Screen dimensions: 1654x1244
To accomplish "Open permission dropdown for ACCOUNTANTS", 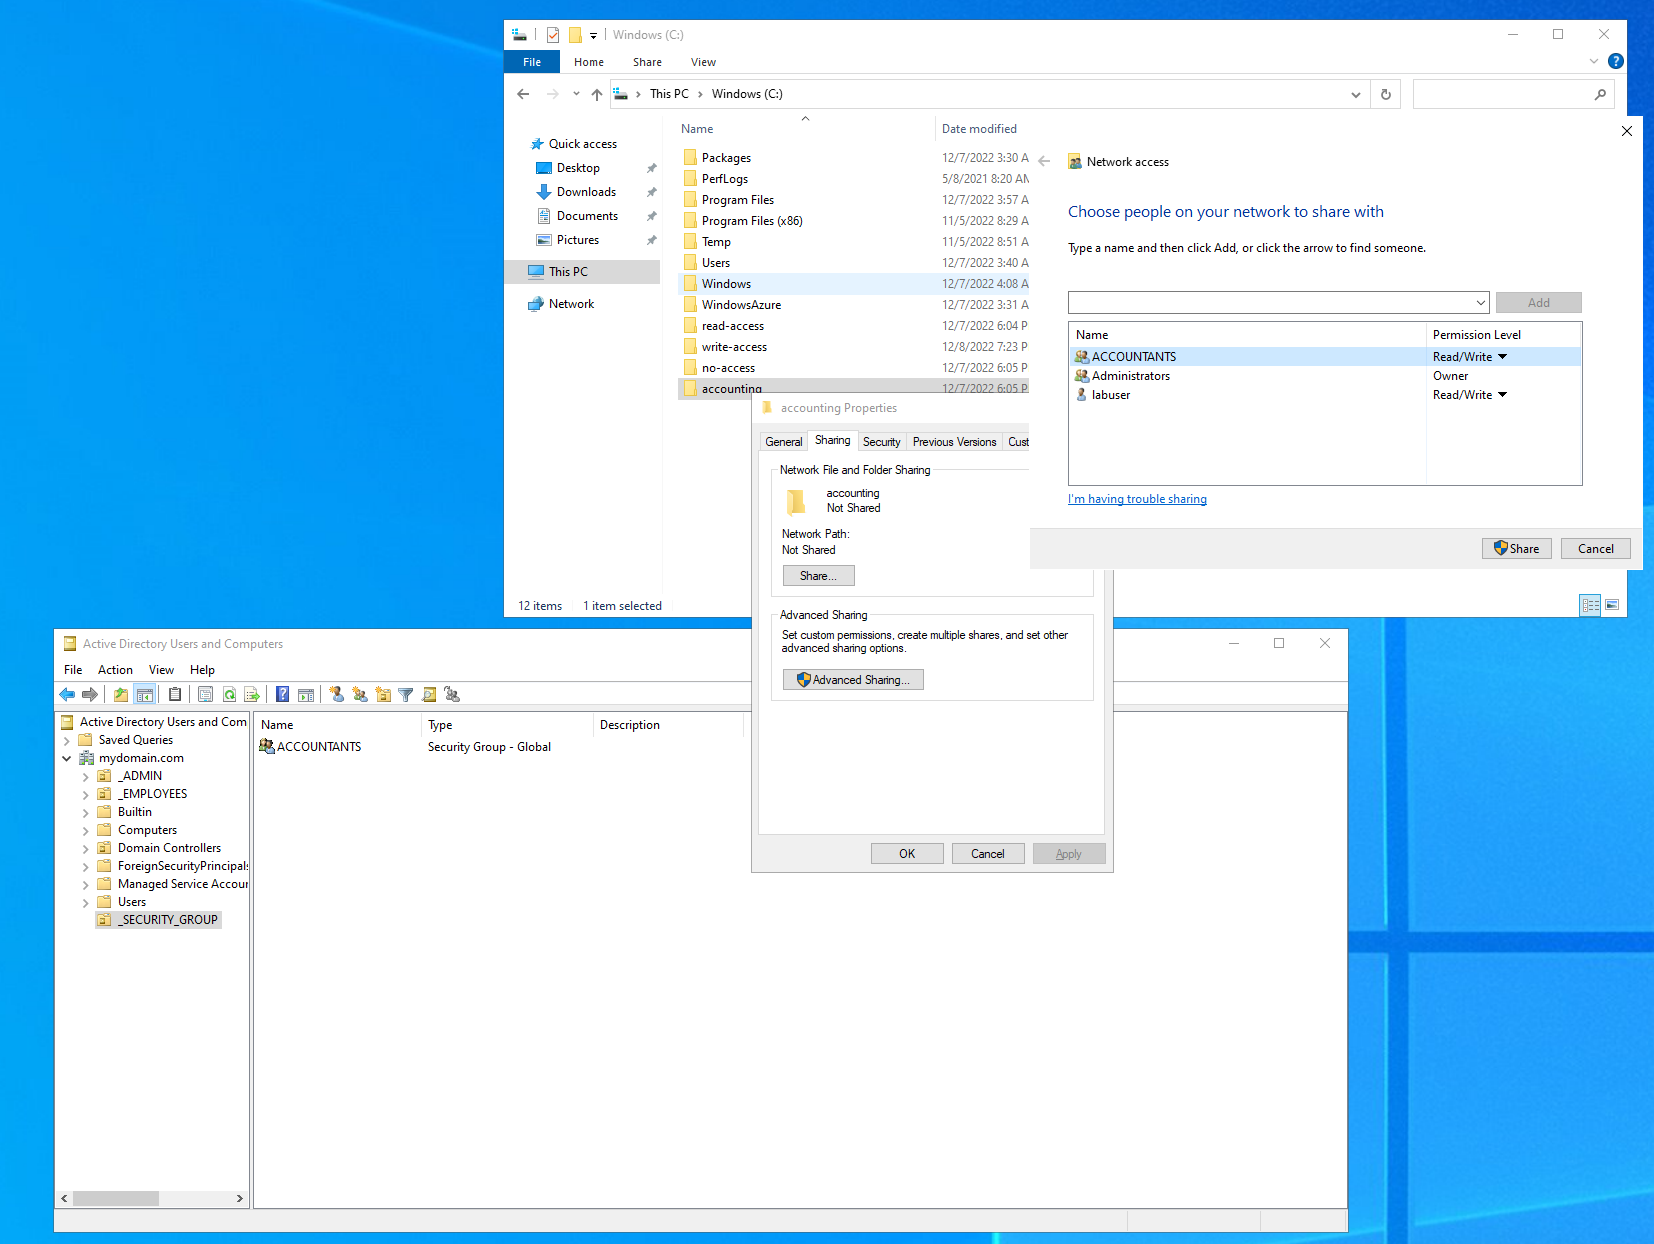I will coord(1502,357).
